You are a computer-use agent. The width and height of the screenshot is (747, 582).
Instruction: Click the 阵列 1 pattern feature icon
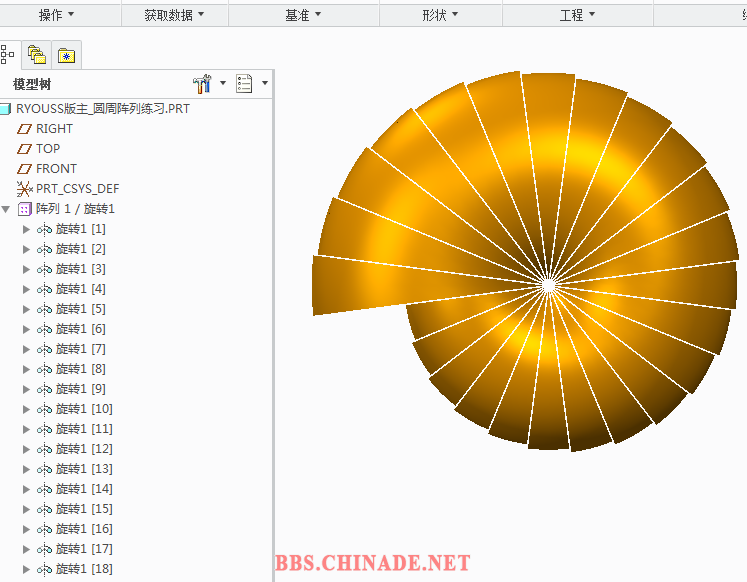click(x=25, y=209)
